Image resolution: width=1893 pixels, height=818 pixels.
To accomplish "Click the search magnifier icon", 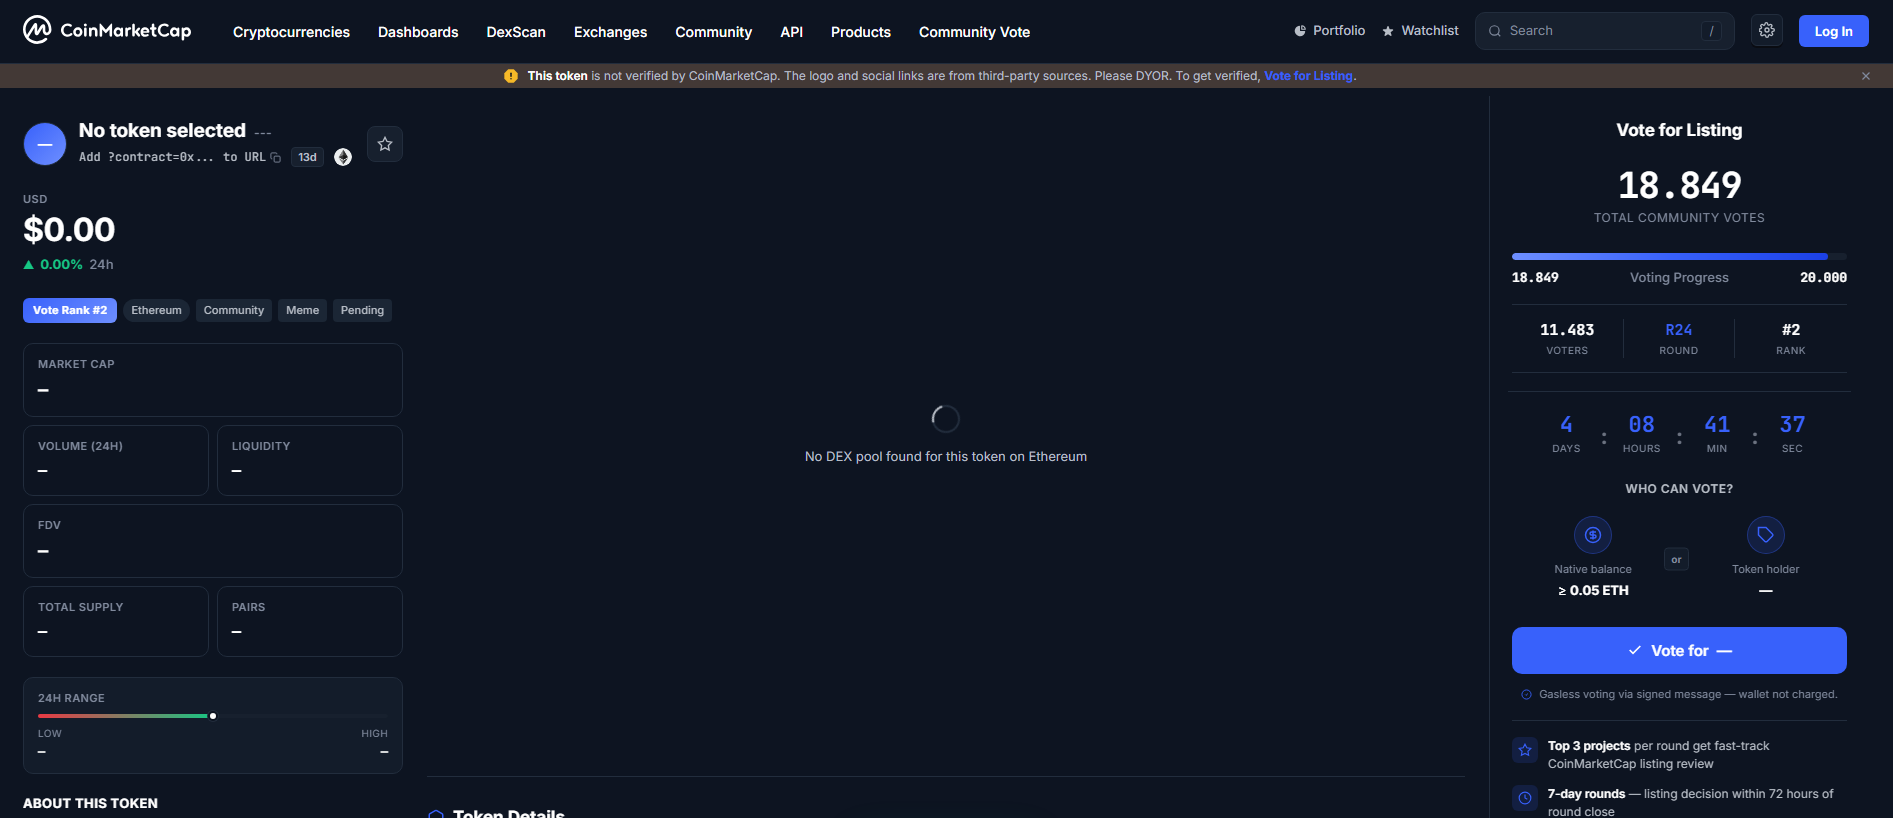I will [1495, 31].
